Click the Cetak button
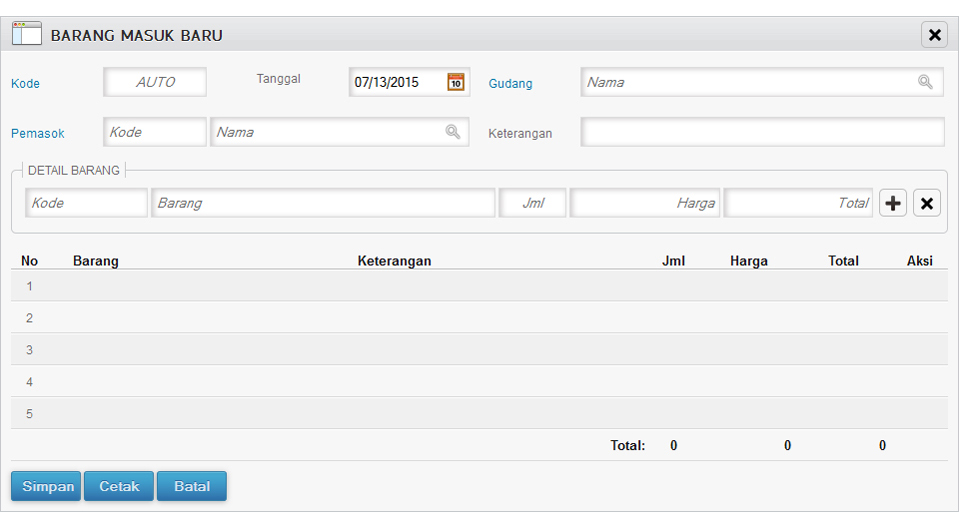959x529 pixels. click(x=119, y=486)
